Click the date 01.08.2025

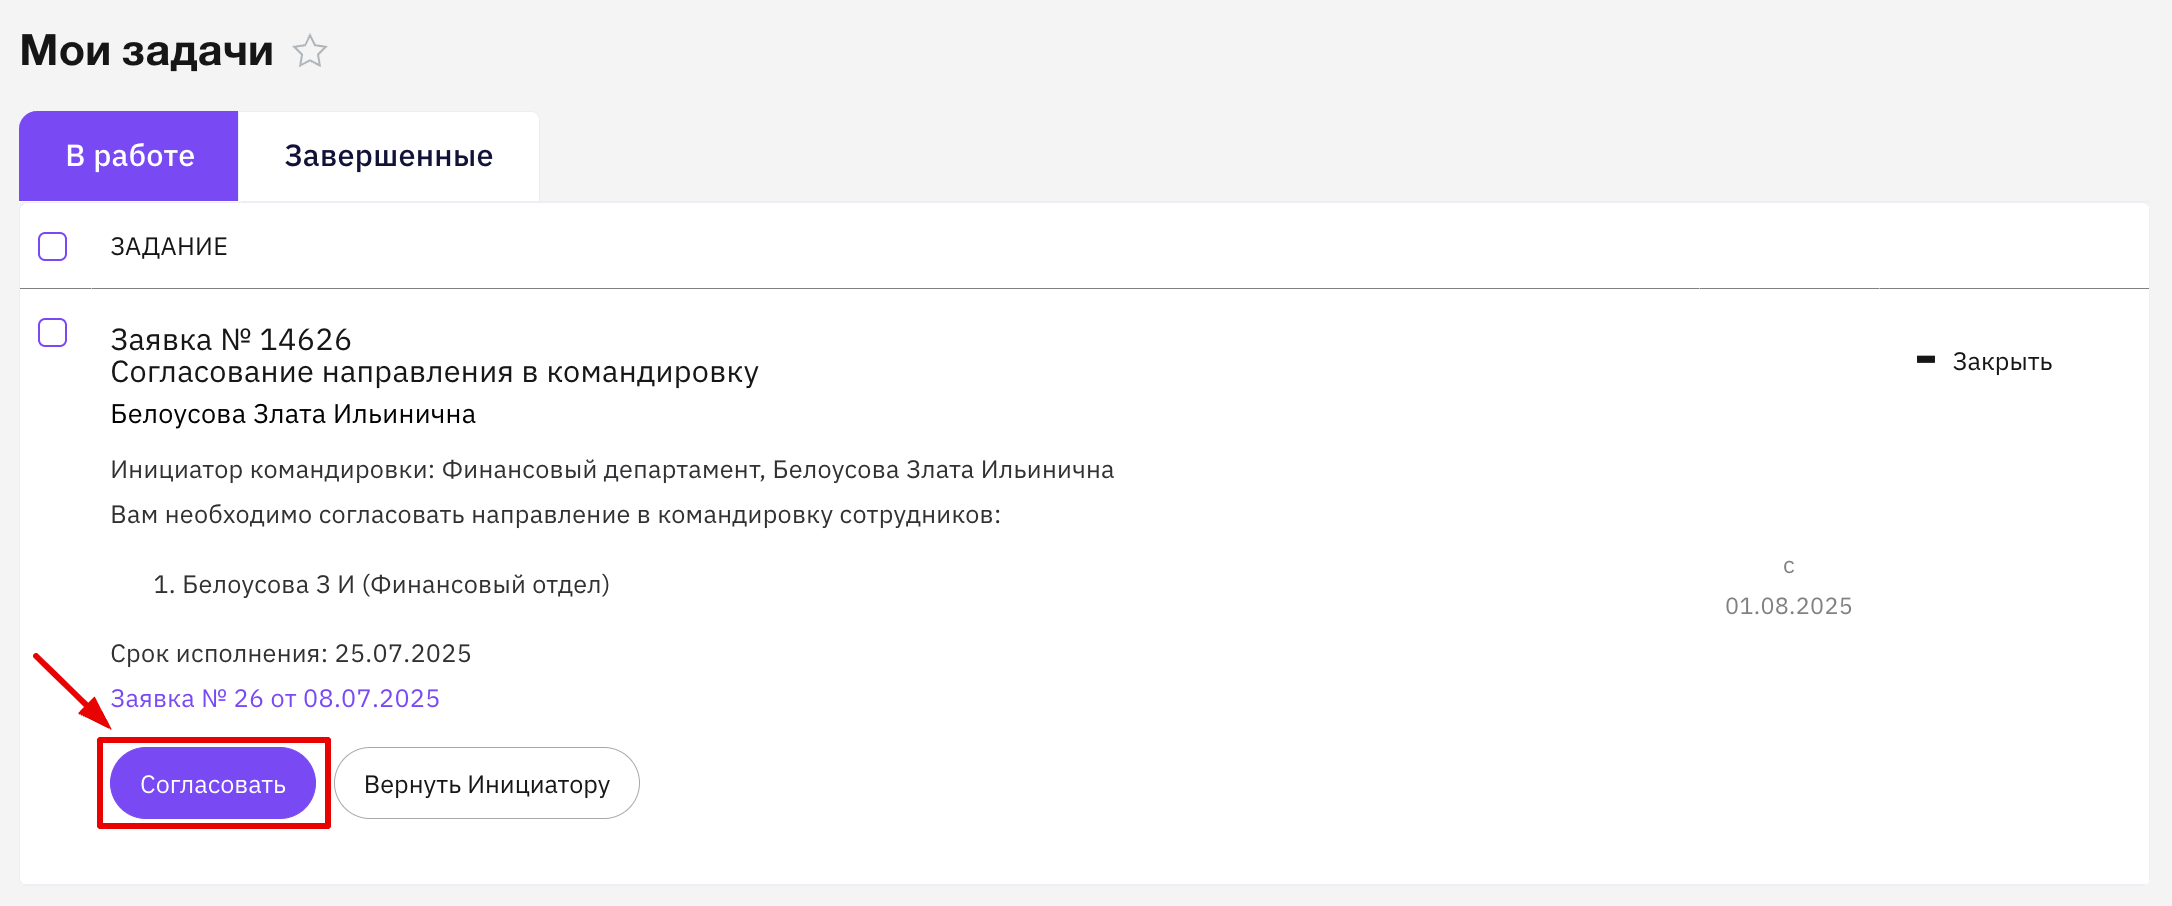coord(1789,606)
